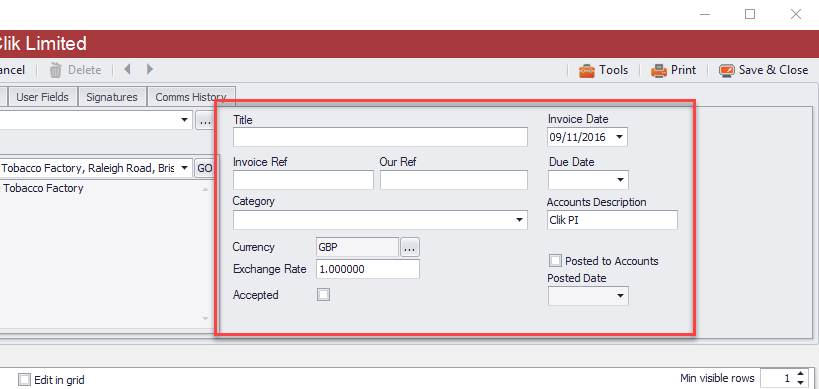
Task: Switch to the Signatures tab
Action: pyautogui.click(x=112, y=97)
